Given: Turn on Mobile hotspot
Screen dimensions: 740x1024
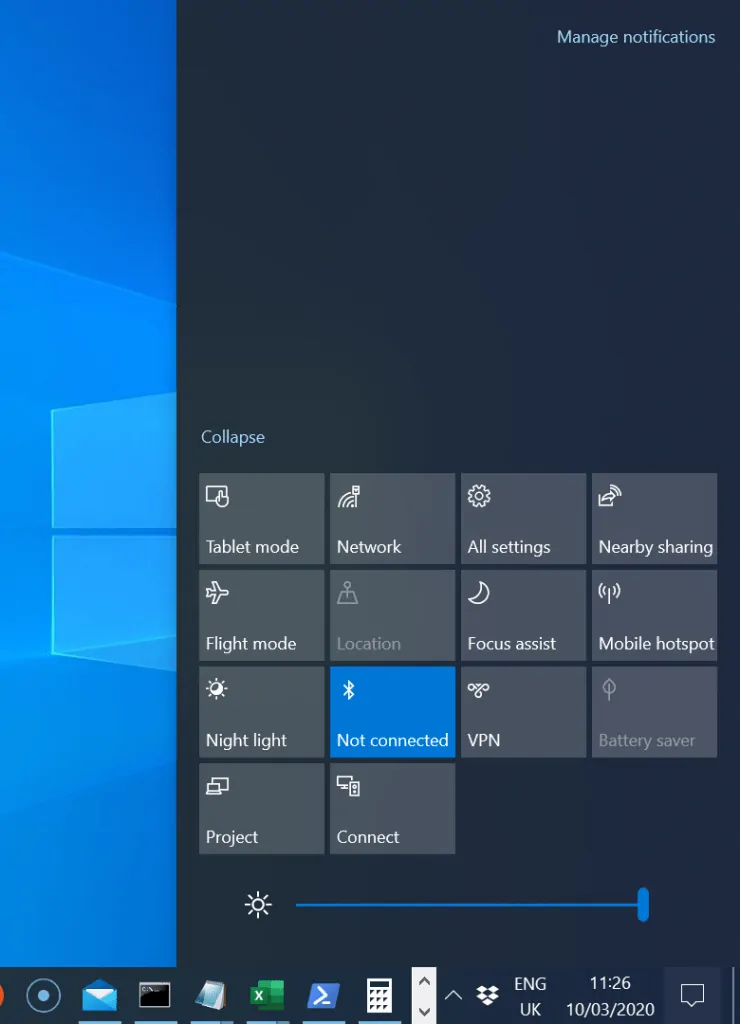Looking at the screenshot, I should click(654, 616).
